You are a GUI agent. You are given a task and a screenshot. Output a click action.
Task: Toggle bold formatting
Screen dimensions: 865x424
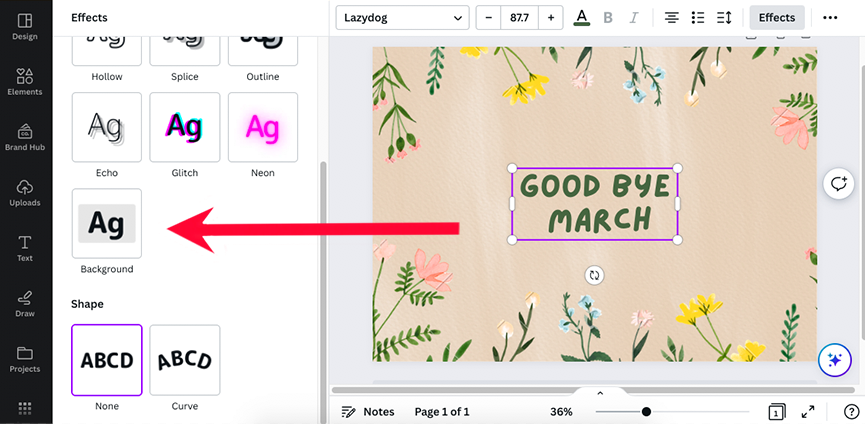(x=608, y=18)
